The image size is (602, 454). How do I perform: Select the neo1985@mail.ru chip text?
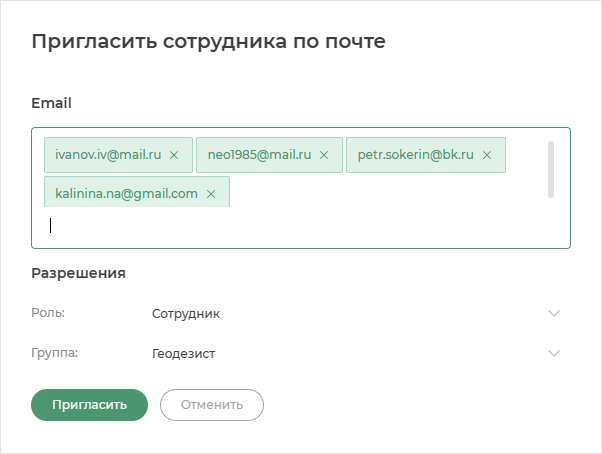[x=259, y=155]
